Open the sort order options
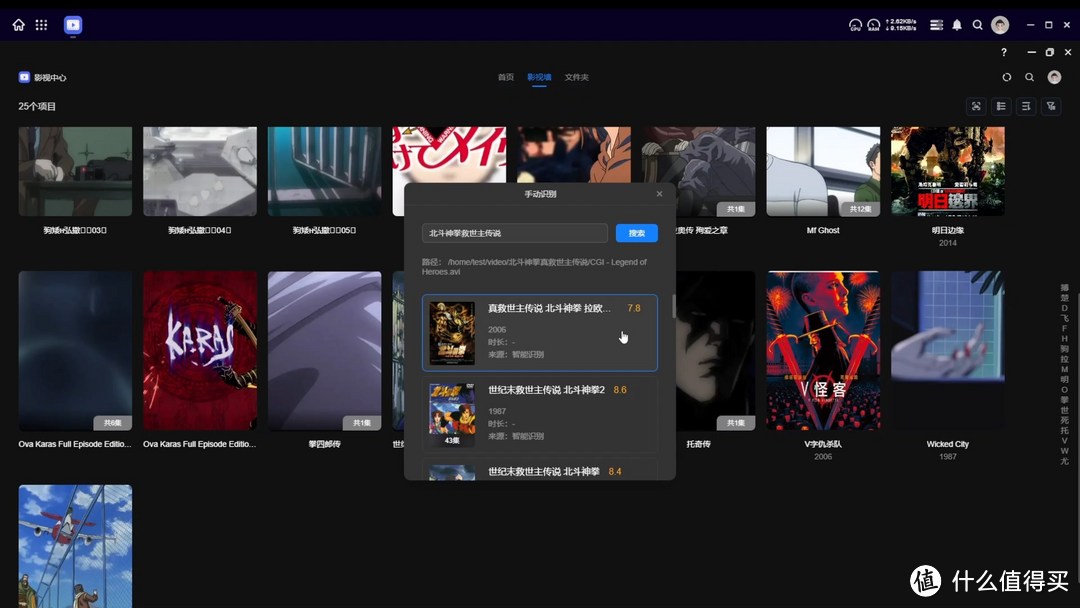This screenshot has height=608, width=1080. (x=1026, y=106)
